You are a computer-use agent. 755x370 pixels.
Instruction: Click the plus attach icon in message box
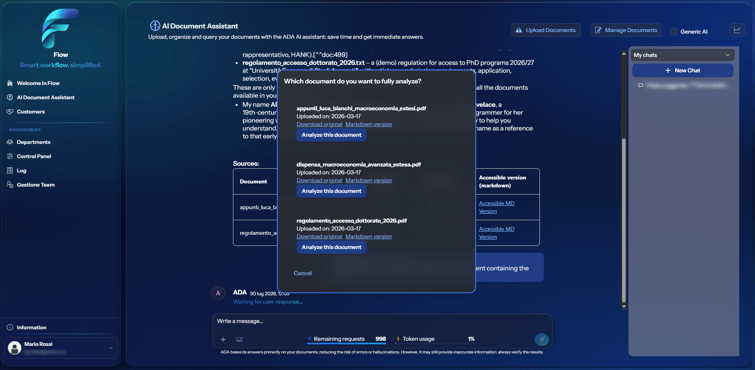pos(223,340)
